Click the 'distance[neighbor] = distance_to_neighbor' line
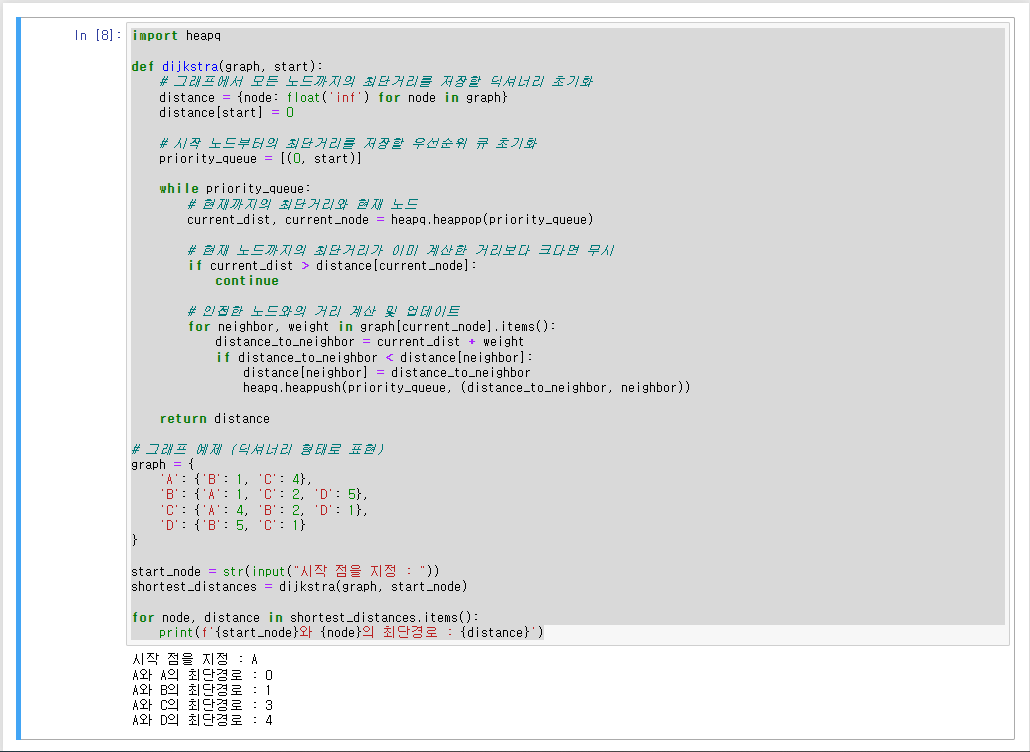 [x=386, y=372]
